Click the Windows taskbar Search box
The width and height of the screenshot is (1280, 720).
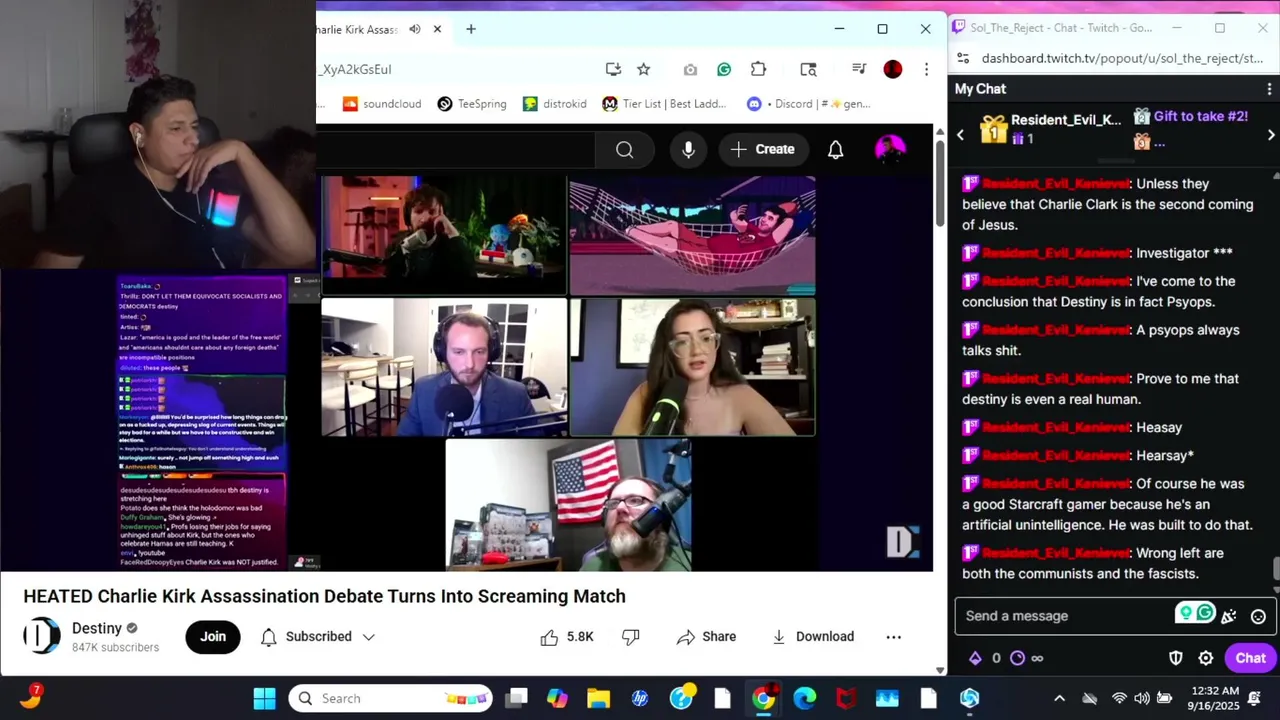391,698
